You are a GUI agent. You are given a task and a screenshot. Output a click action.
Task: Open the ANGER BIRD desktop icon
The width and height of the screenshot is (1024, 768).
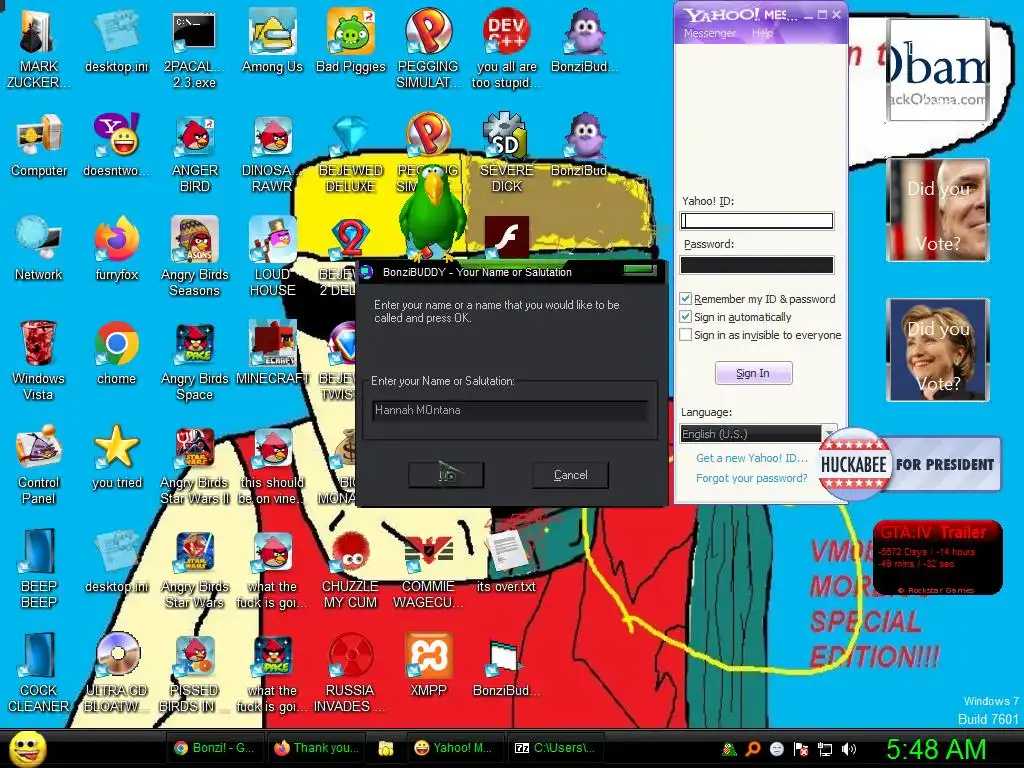[194, 153]
